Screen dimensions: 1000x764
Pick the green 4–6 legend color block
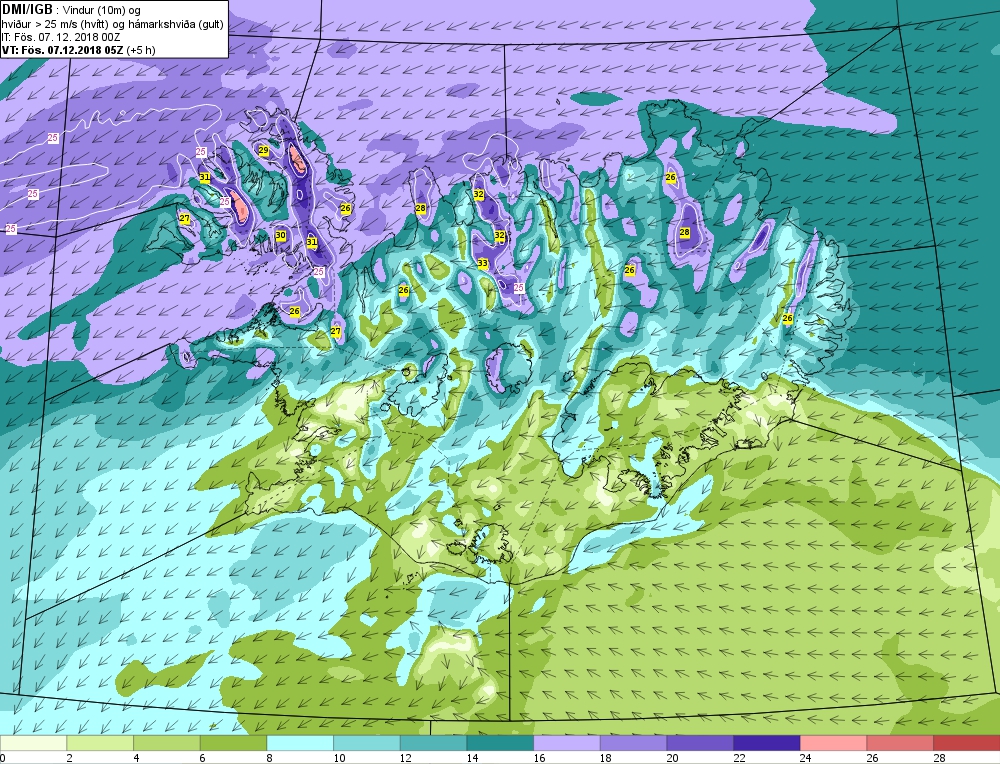coord(166,743)
